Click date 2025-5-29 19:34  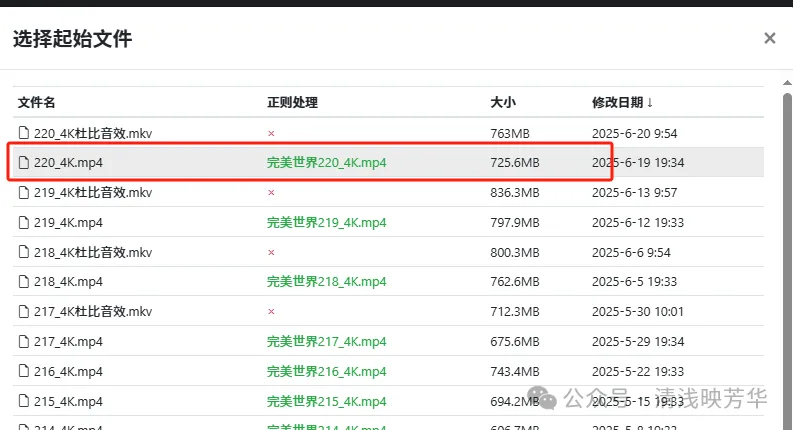pyautogui.click(x=638, y=341)
